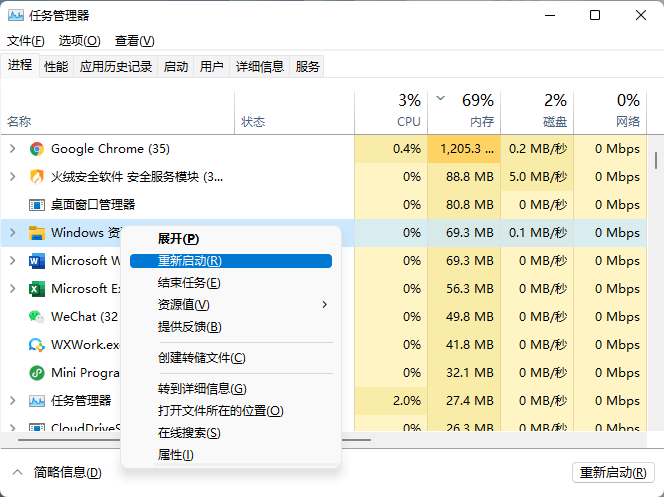Viewport: 664px width, 497px height.
Task: Expand the Microsoft Word process group
Action: pos(13,260)
